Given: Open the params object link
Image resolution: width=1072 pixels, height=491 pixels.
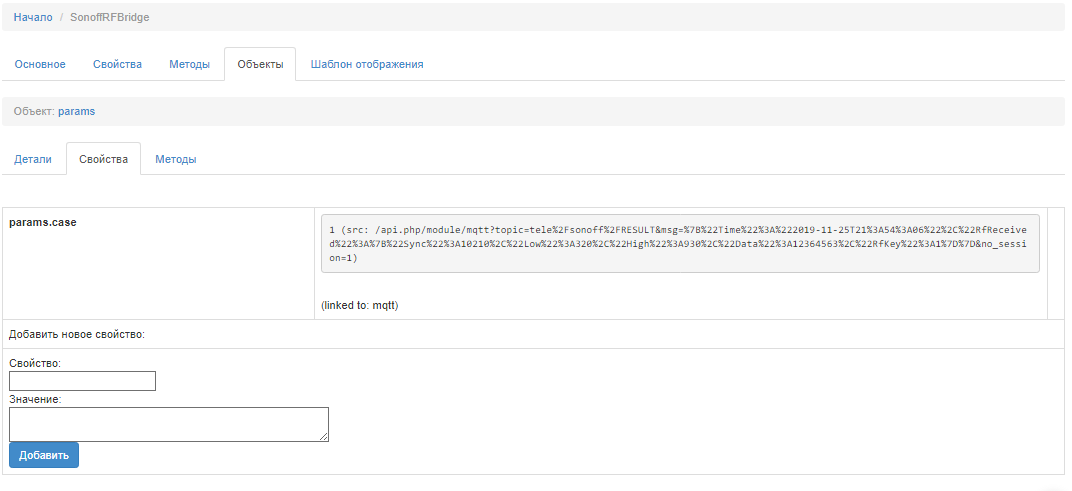Looking at the screenshot, I should pos(77,111).
